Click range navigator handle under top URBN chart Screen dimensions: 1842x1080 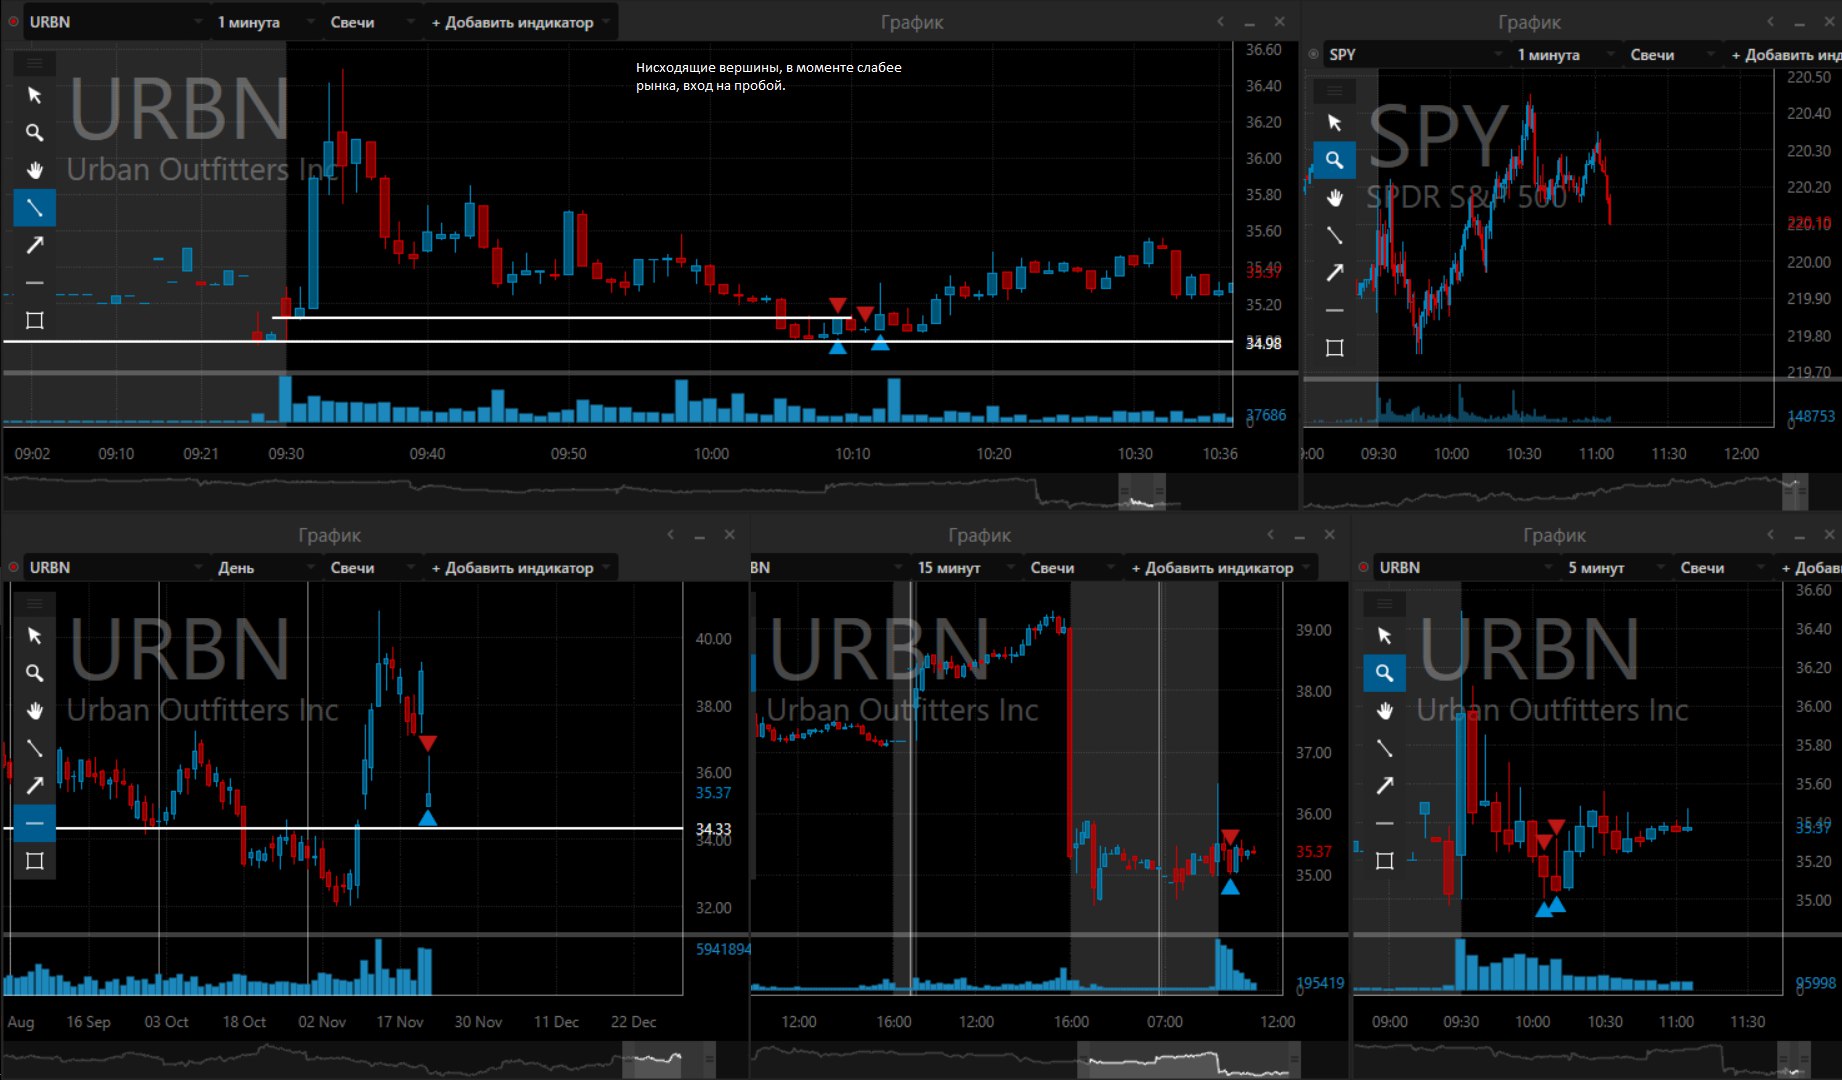[1142, 492]
